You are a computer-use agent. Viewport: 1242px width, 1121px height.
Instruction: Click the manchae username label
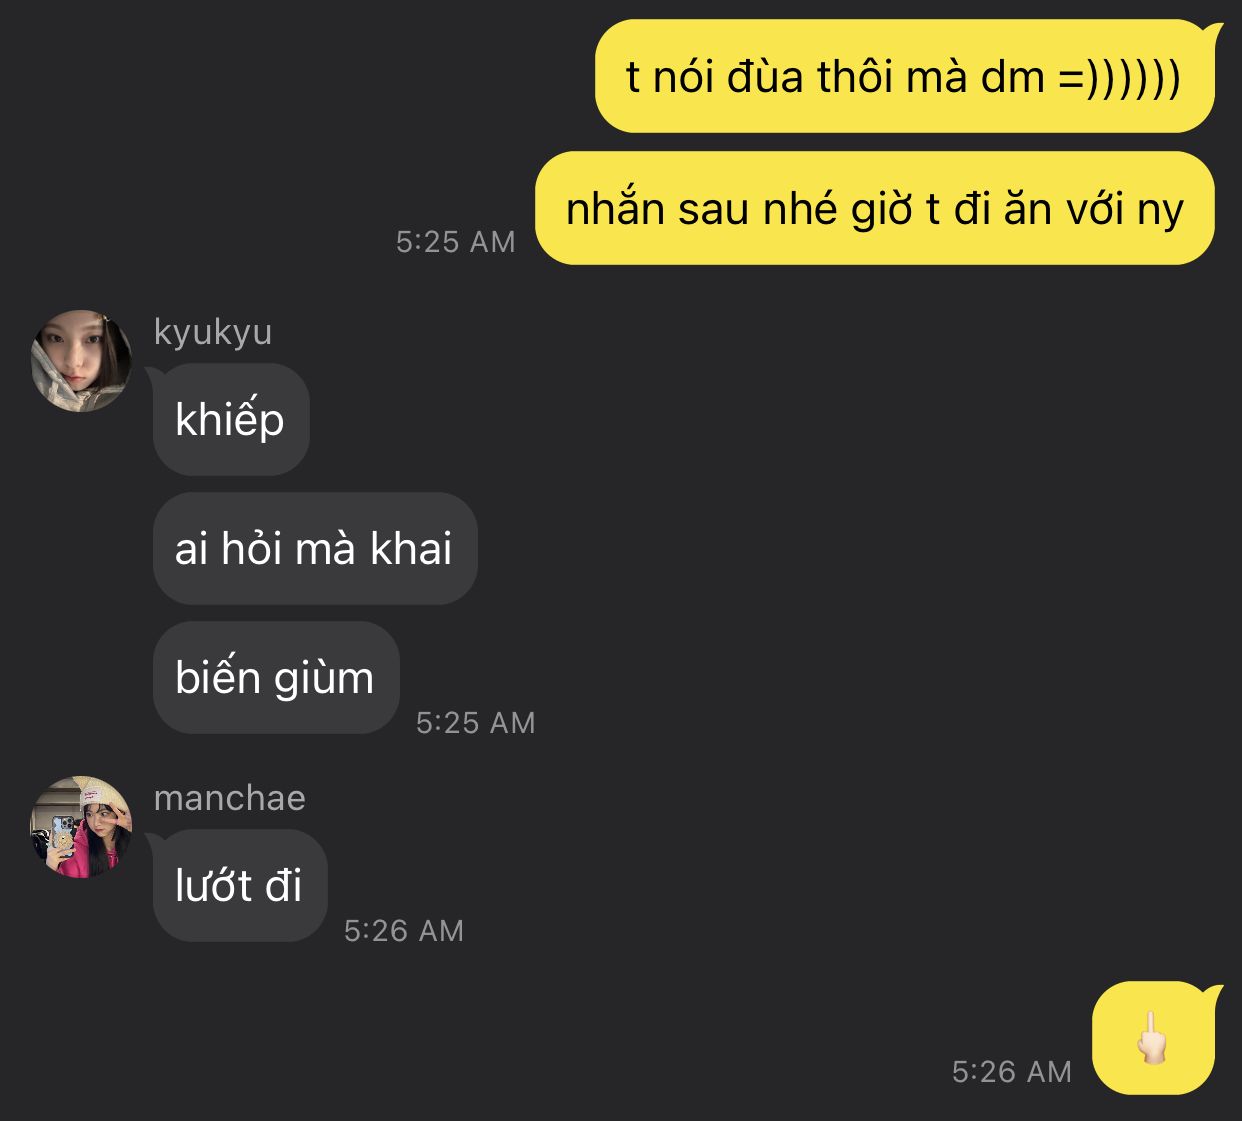coord(230,797)
